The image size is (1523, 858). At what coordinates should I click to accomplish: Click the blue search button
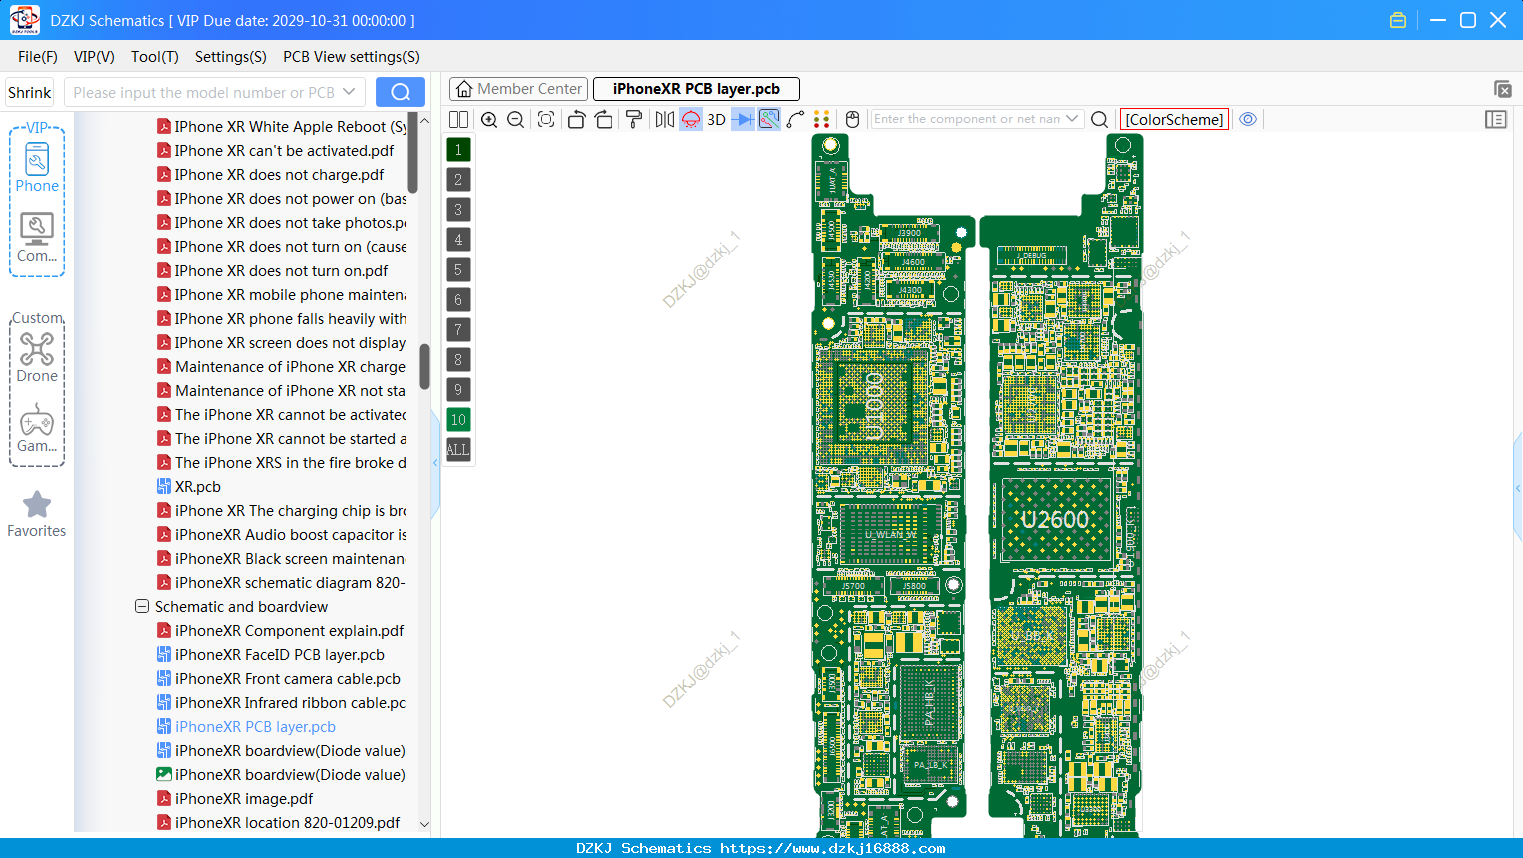pyautogui.click(x=400, y=92)
